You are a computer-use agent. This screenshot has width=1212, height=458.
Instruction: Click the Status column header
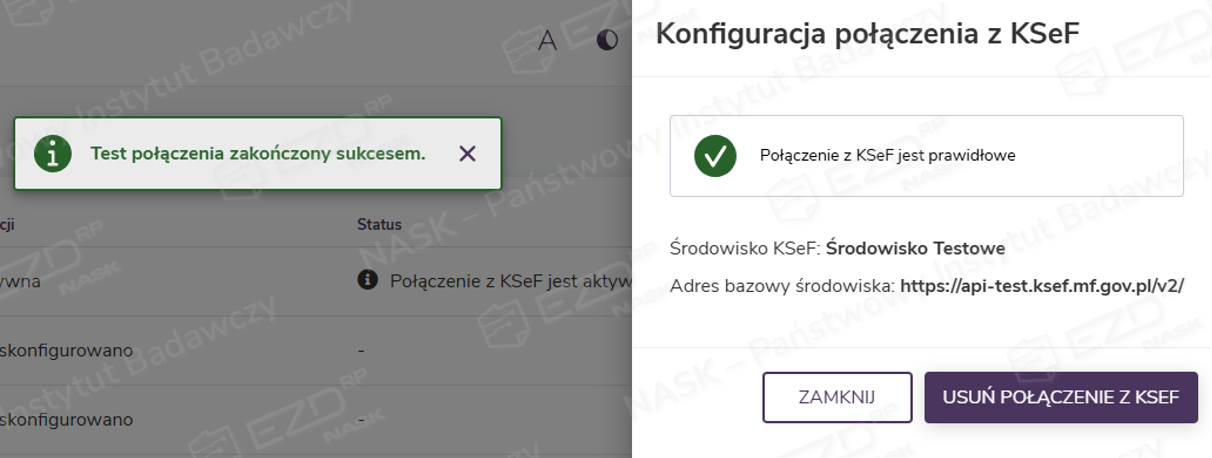tap(379, 225)
